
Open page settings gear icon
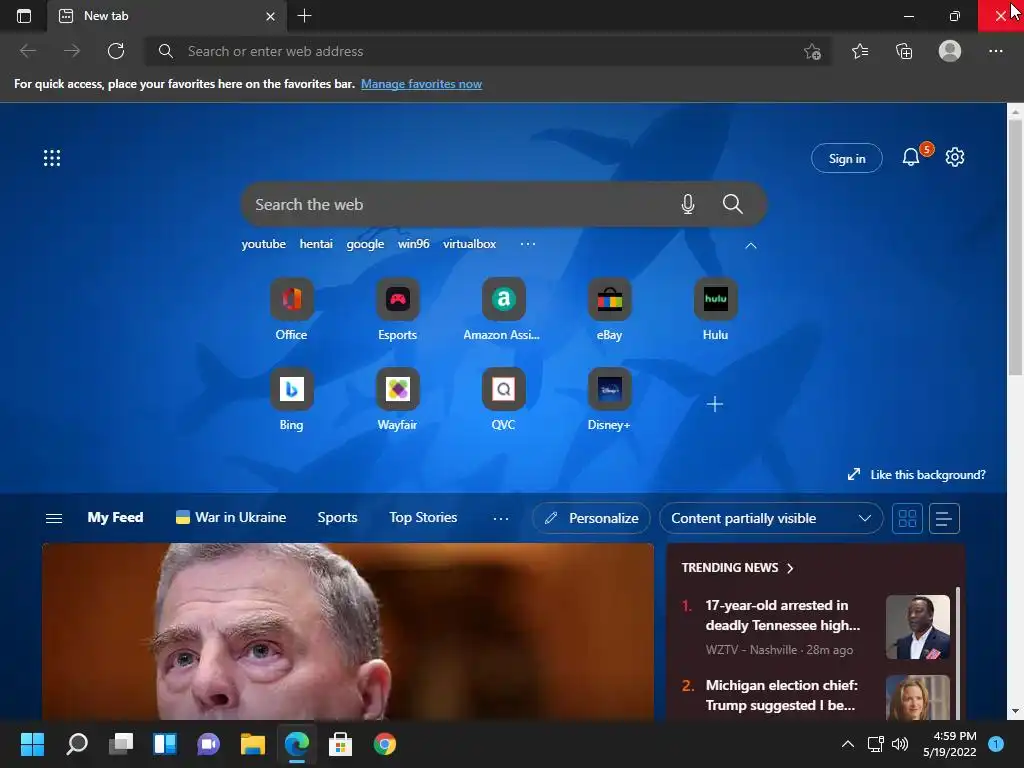pyautogui.click(x=955, y=157)
